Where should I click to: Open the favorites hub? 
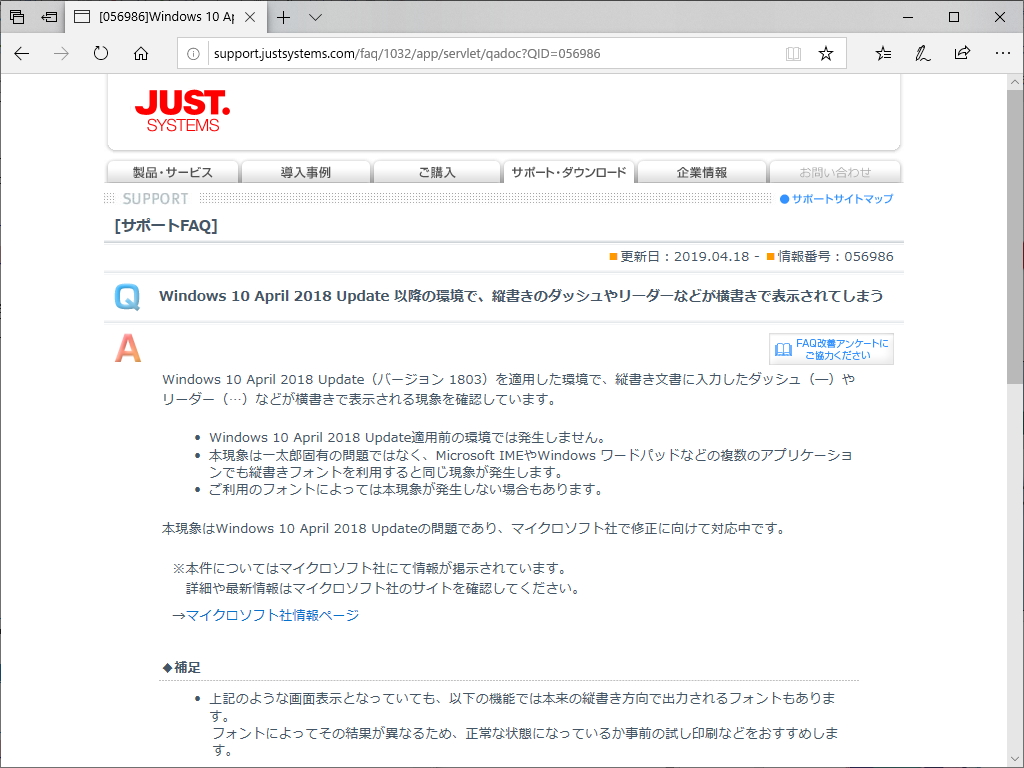point(883,54)
